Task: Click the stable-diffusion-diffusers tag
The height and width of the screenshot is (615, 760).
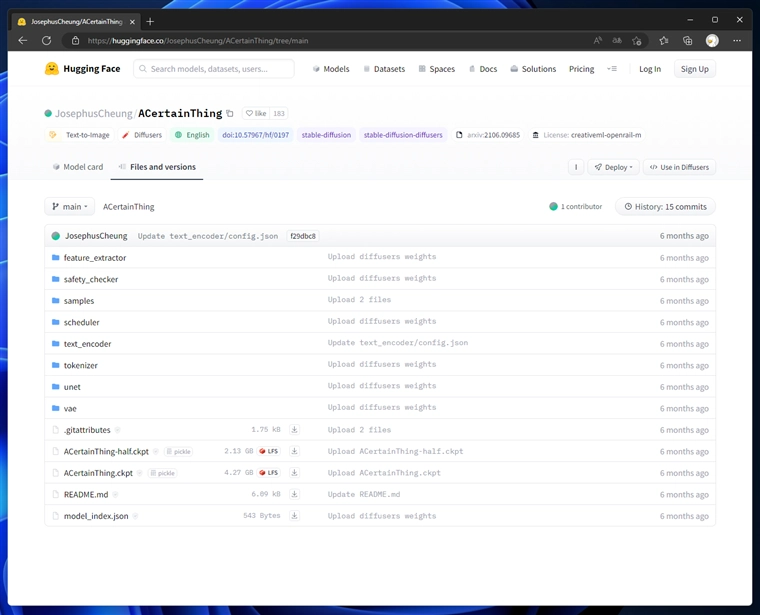Action: coord(403,135)
